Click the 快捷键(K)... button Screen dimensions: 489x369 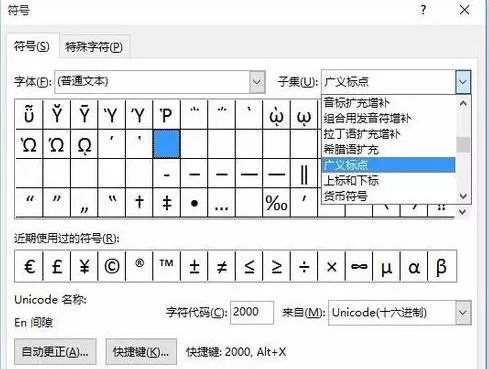pos(141,352)
